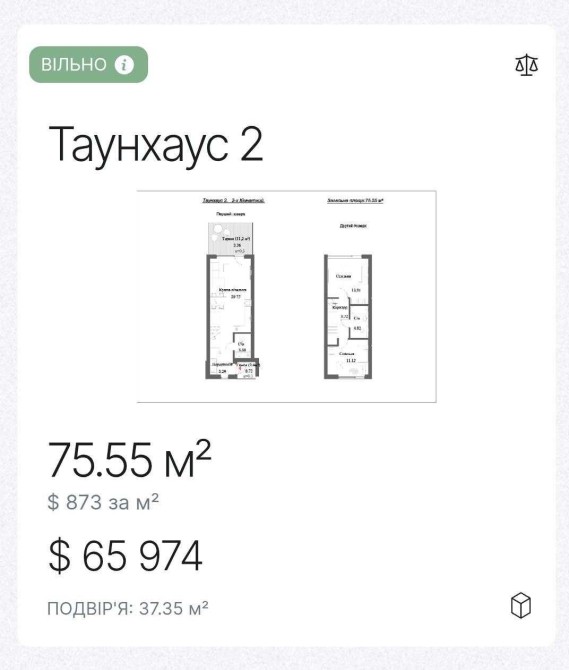Screen dimensions: 569x670
Task: Click the first floor bathroom room
Action: click(x=242, y=345)
